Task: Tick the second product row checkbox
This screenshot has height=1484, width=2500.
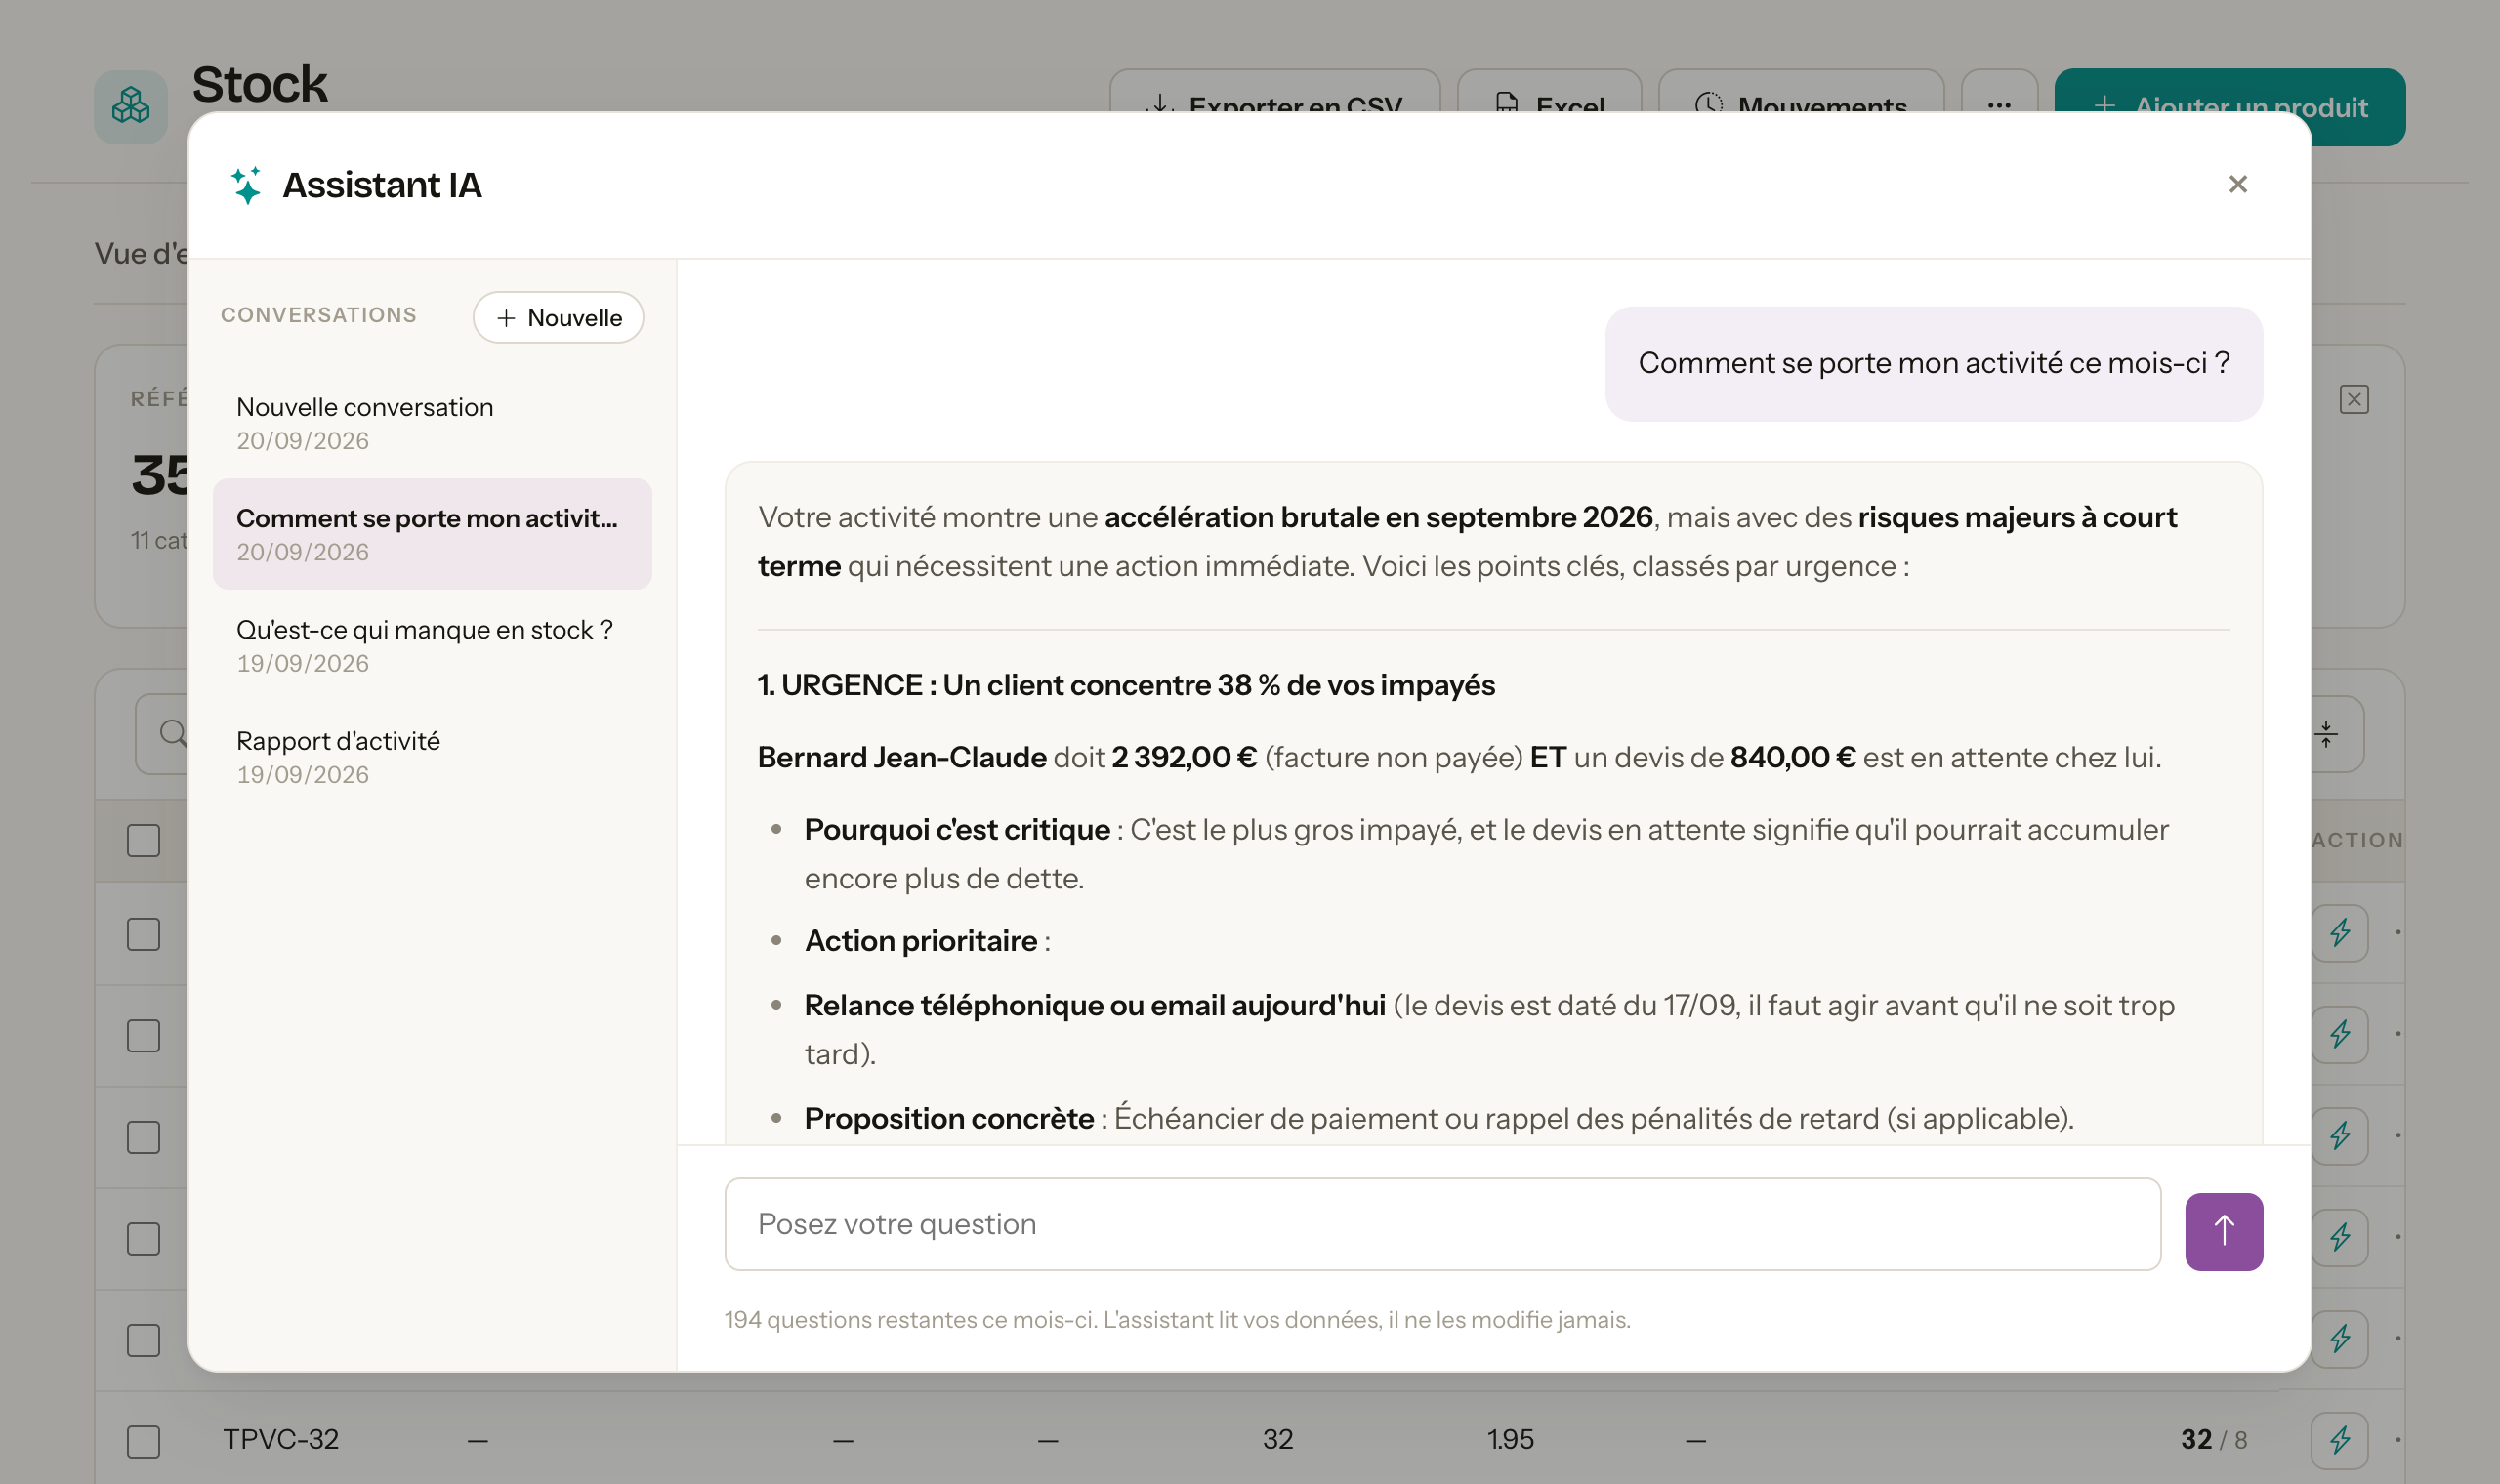Action: (x=144, y=1035)
